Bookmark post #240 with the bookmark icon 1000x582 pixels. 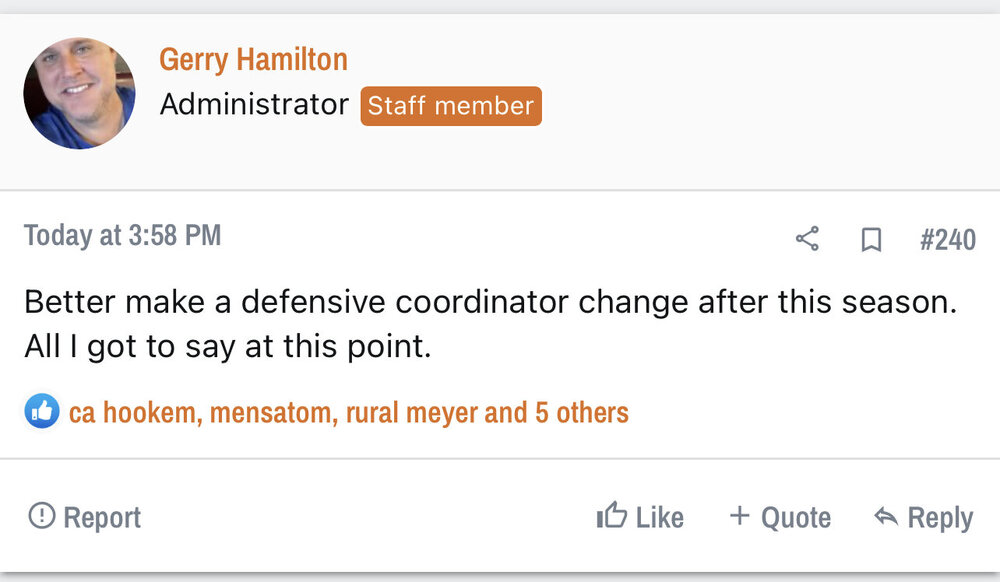(x=871, y=240)
